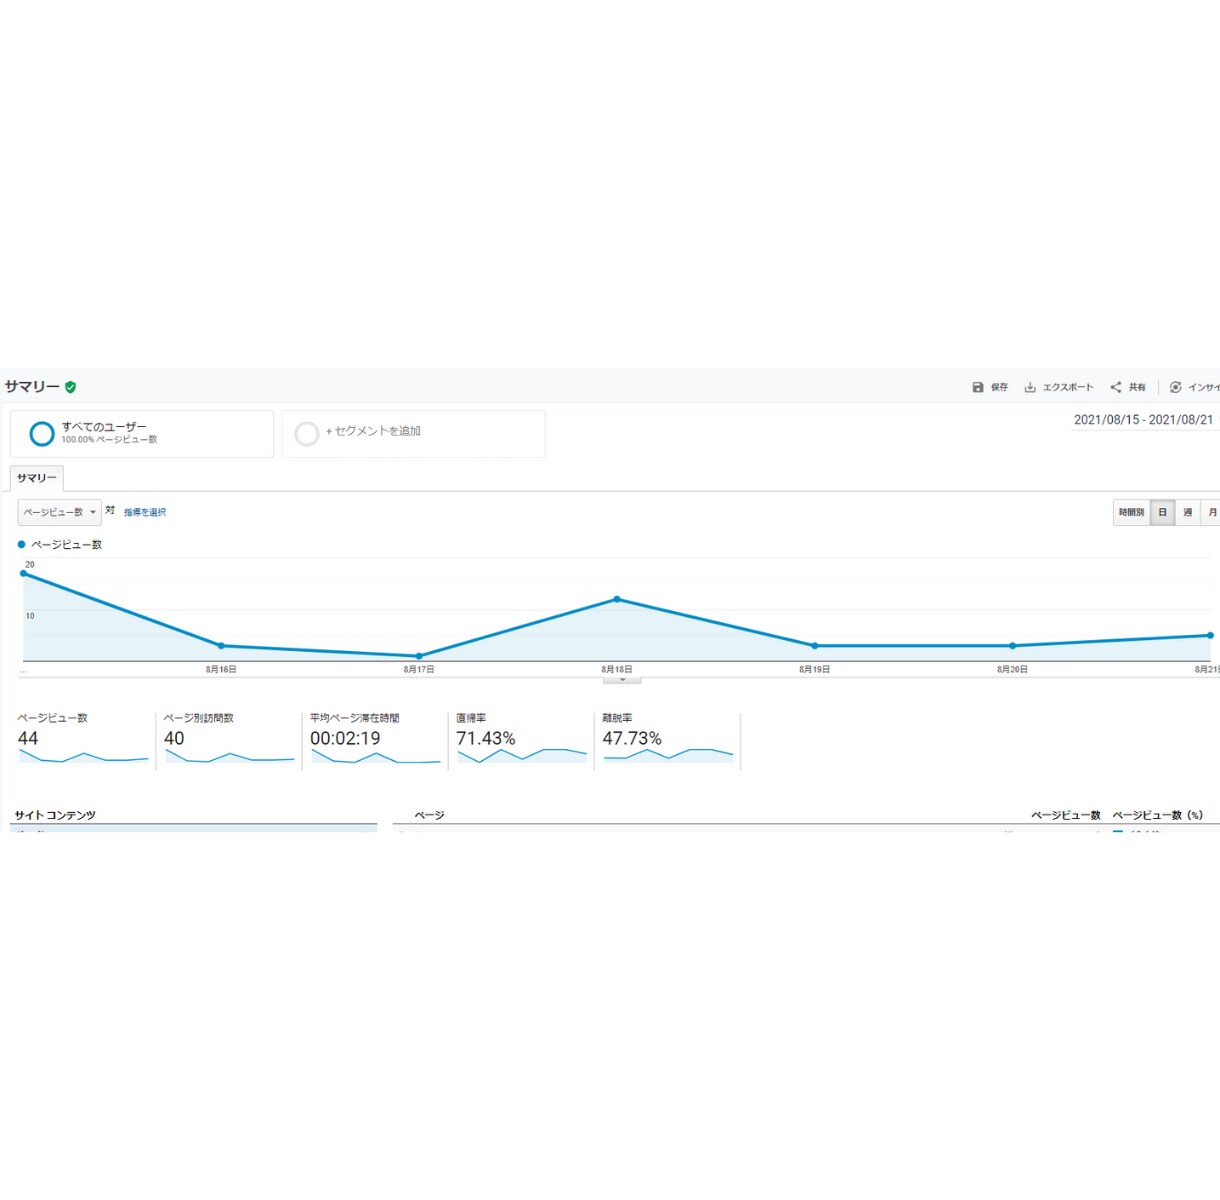1220x1200 pixels.
Task: Click the 直帰率 sparkline chart
Action: coord(522,756)
